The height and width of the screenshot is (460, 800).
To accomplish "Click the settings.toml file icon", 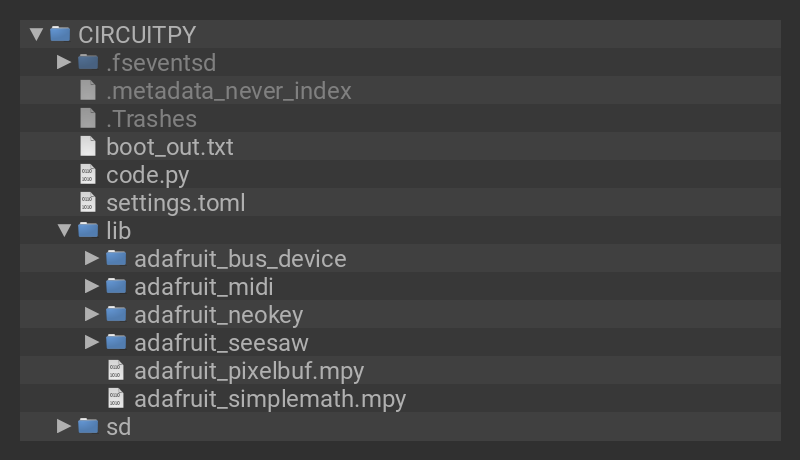I will [x=88, y=202].
